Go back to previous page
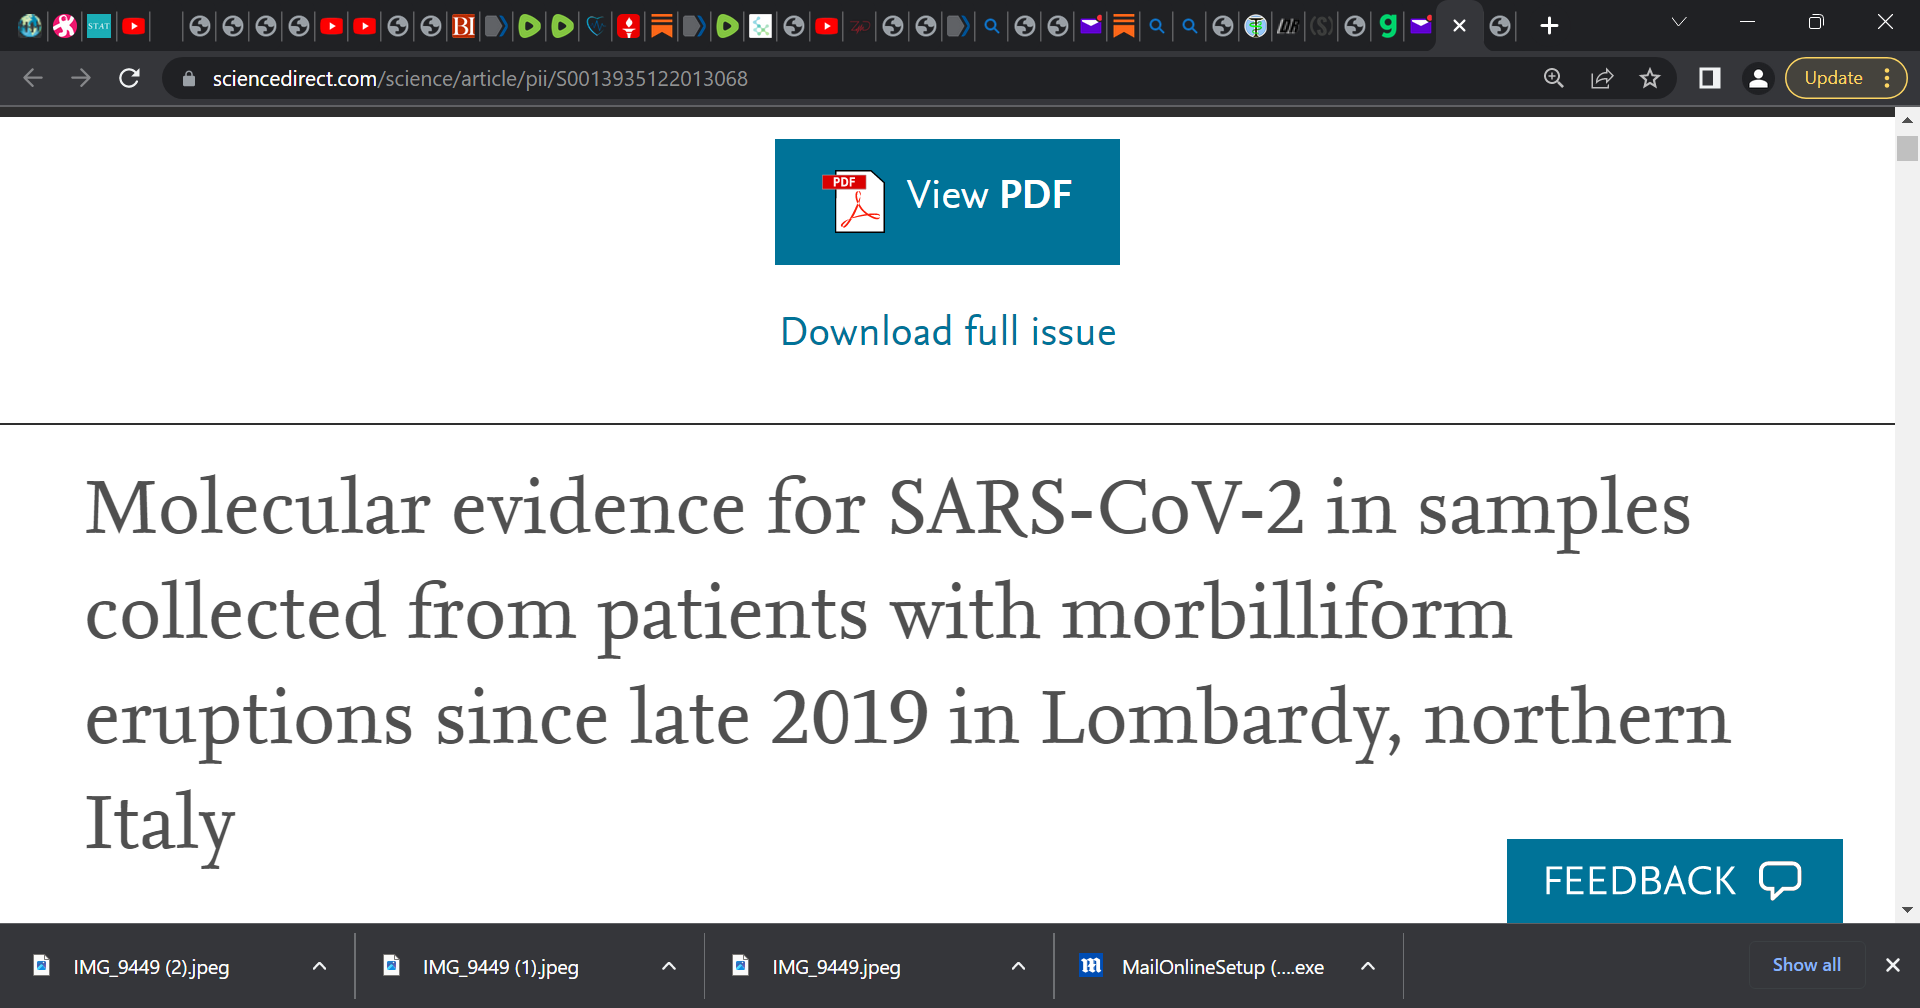The width and height of the screenshot is (1920, 1008). click(33, 78)
